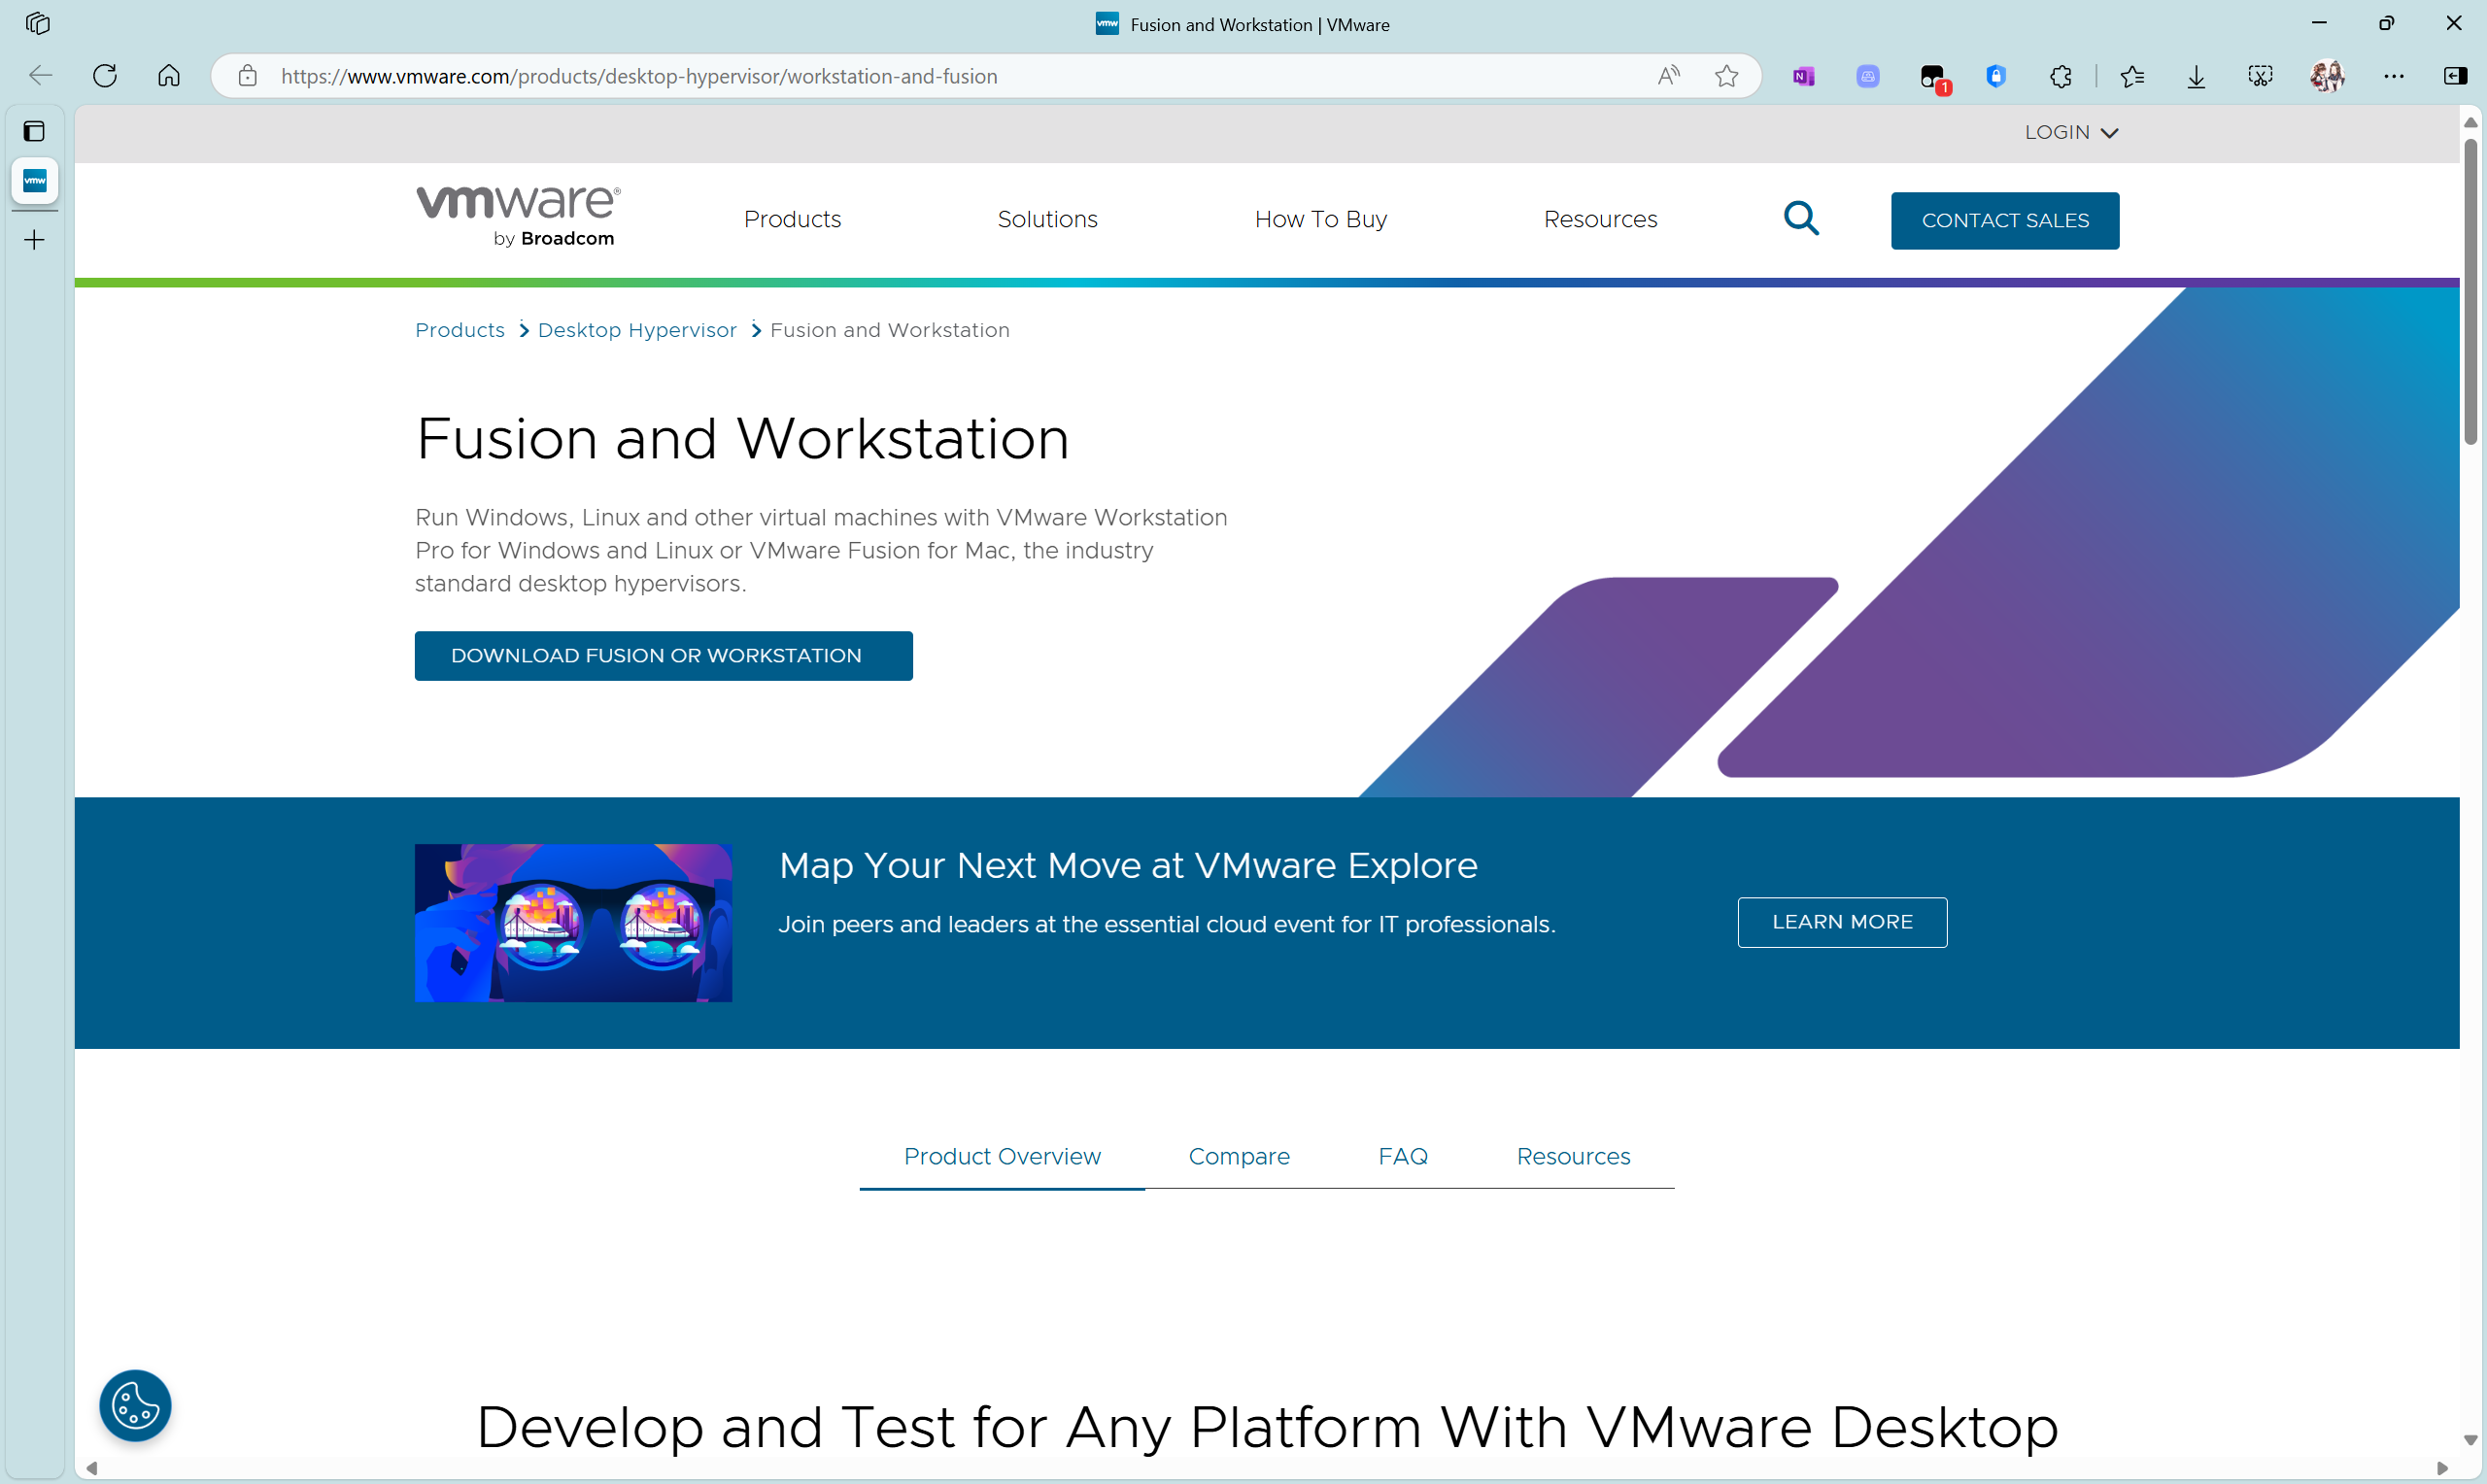Open the Favorites list icon

(x=2131, y=76)
